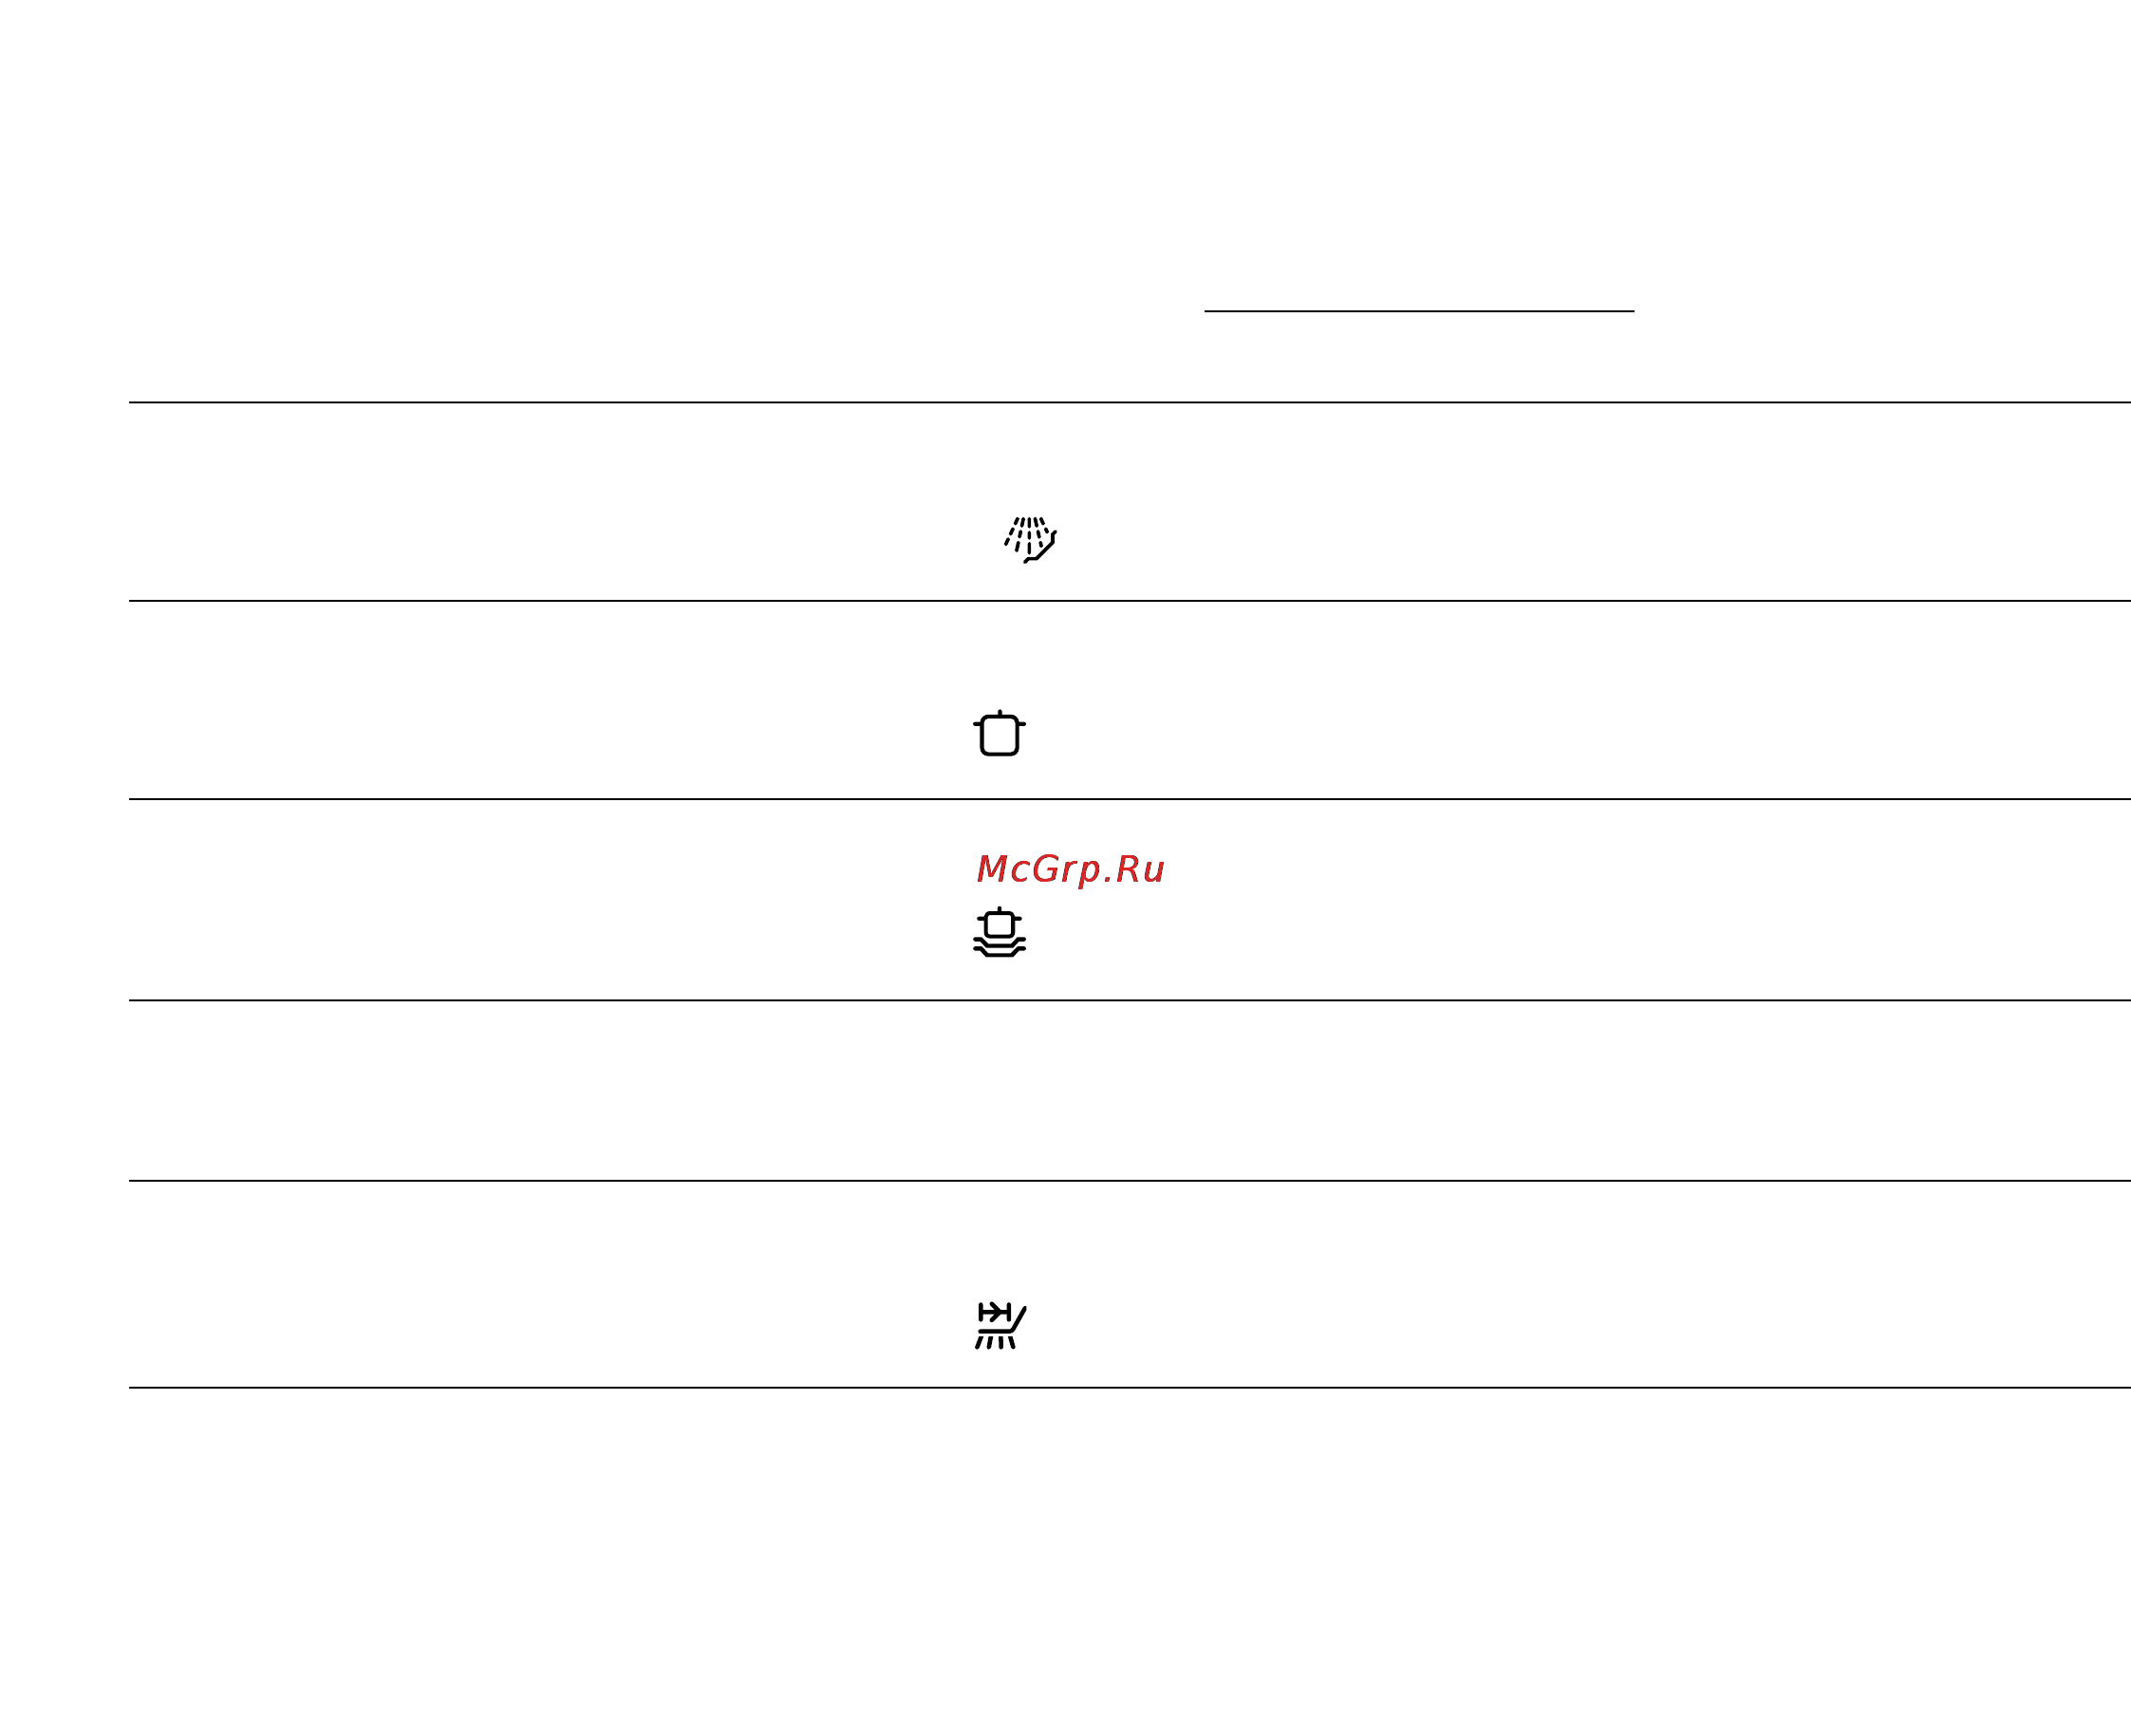The width and height of the screenshot is (2131, 1736).
Task: Click the topmost long table separator line
Action: [x=1130, y=402]
